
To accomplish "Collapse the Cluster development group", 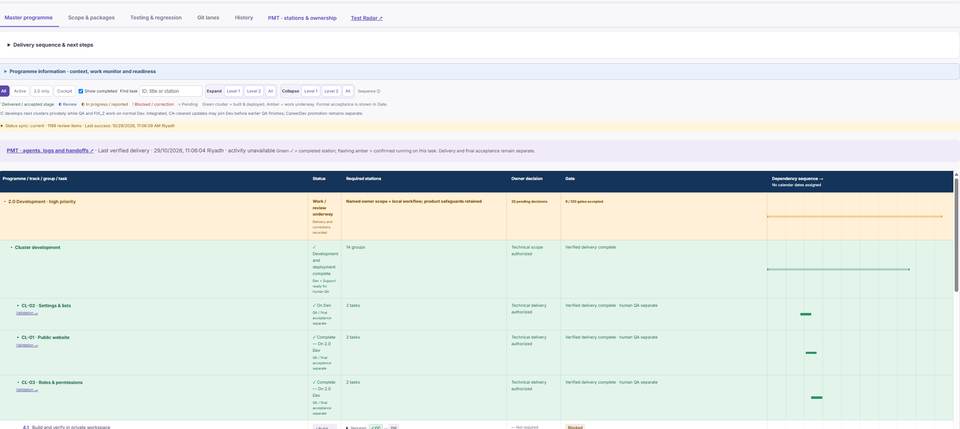I will pyautogui.click(x=12, y=247).
